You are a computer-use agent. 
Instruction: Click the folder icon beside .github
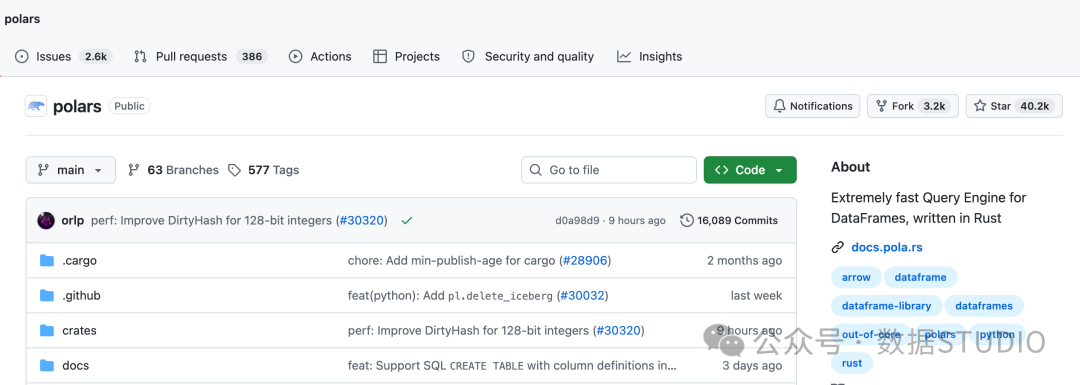(47, 295)
